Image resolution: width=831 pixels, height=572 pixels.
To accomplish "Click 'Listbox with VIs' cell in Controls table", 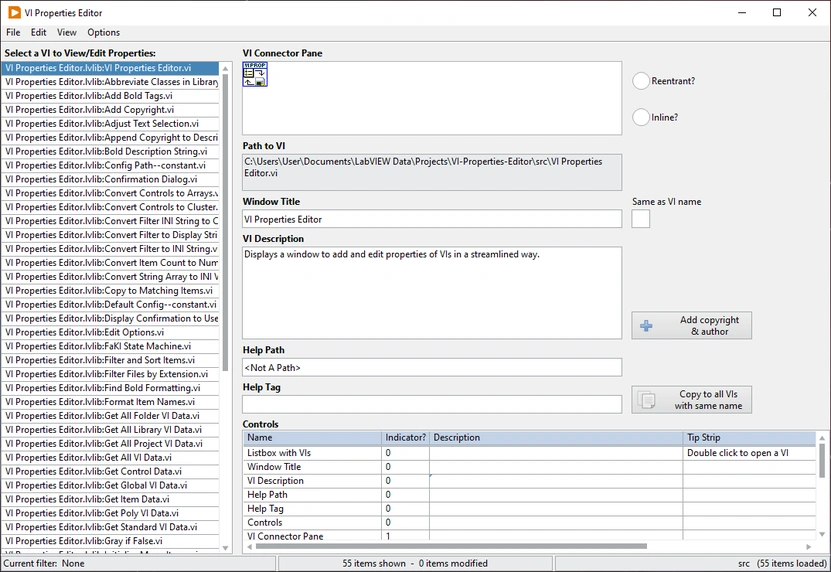I will [x=312, y=453].
